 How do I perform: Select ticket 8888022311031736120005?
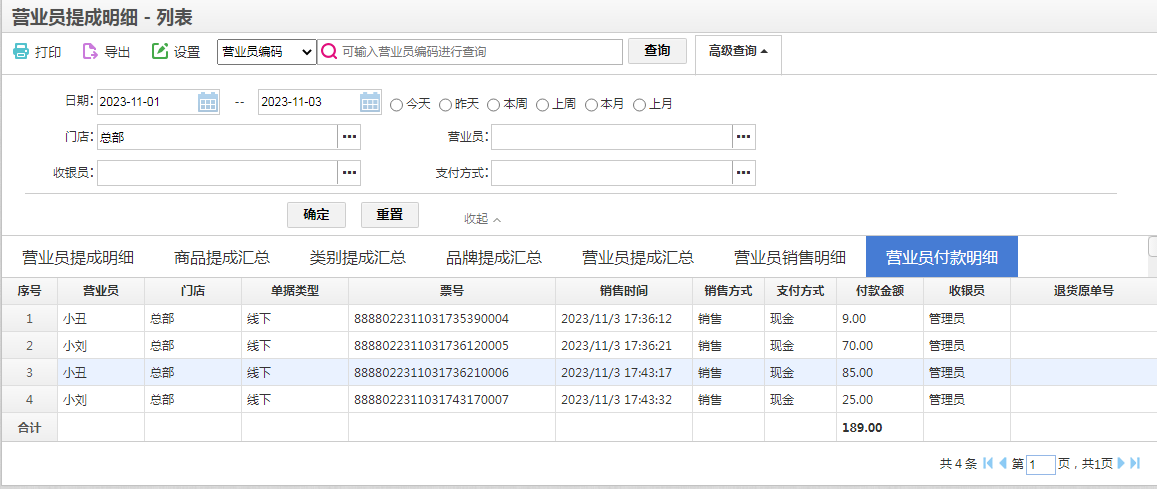click(x=432, y=345)
